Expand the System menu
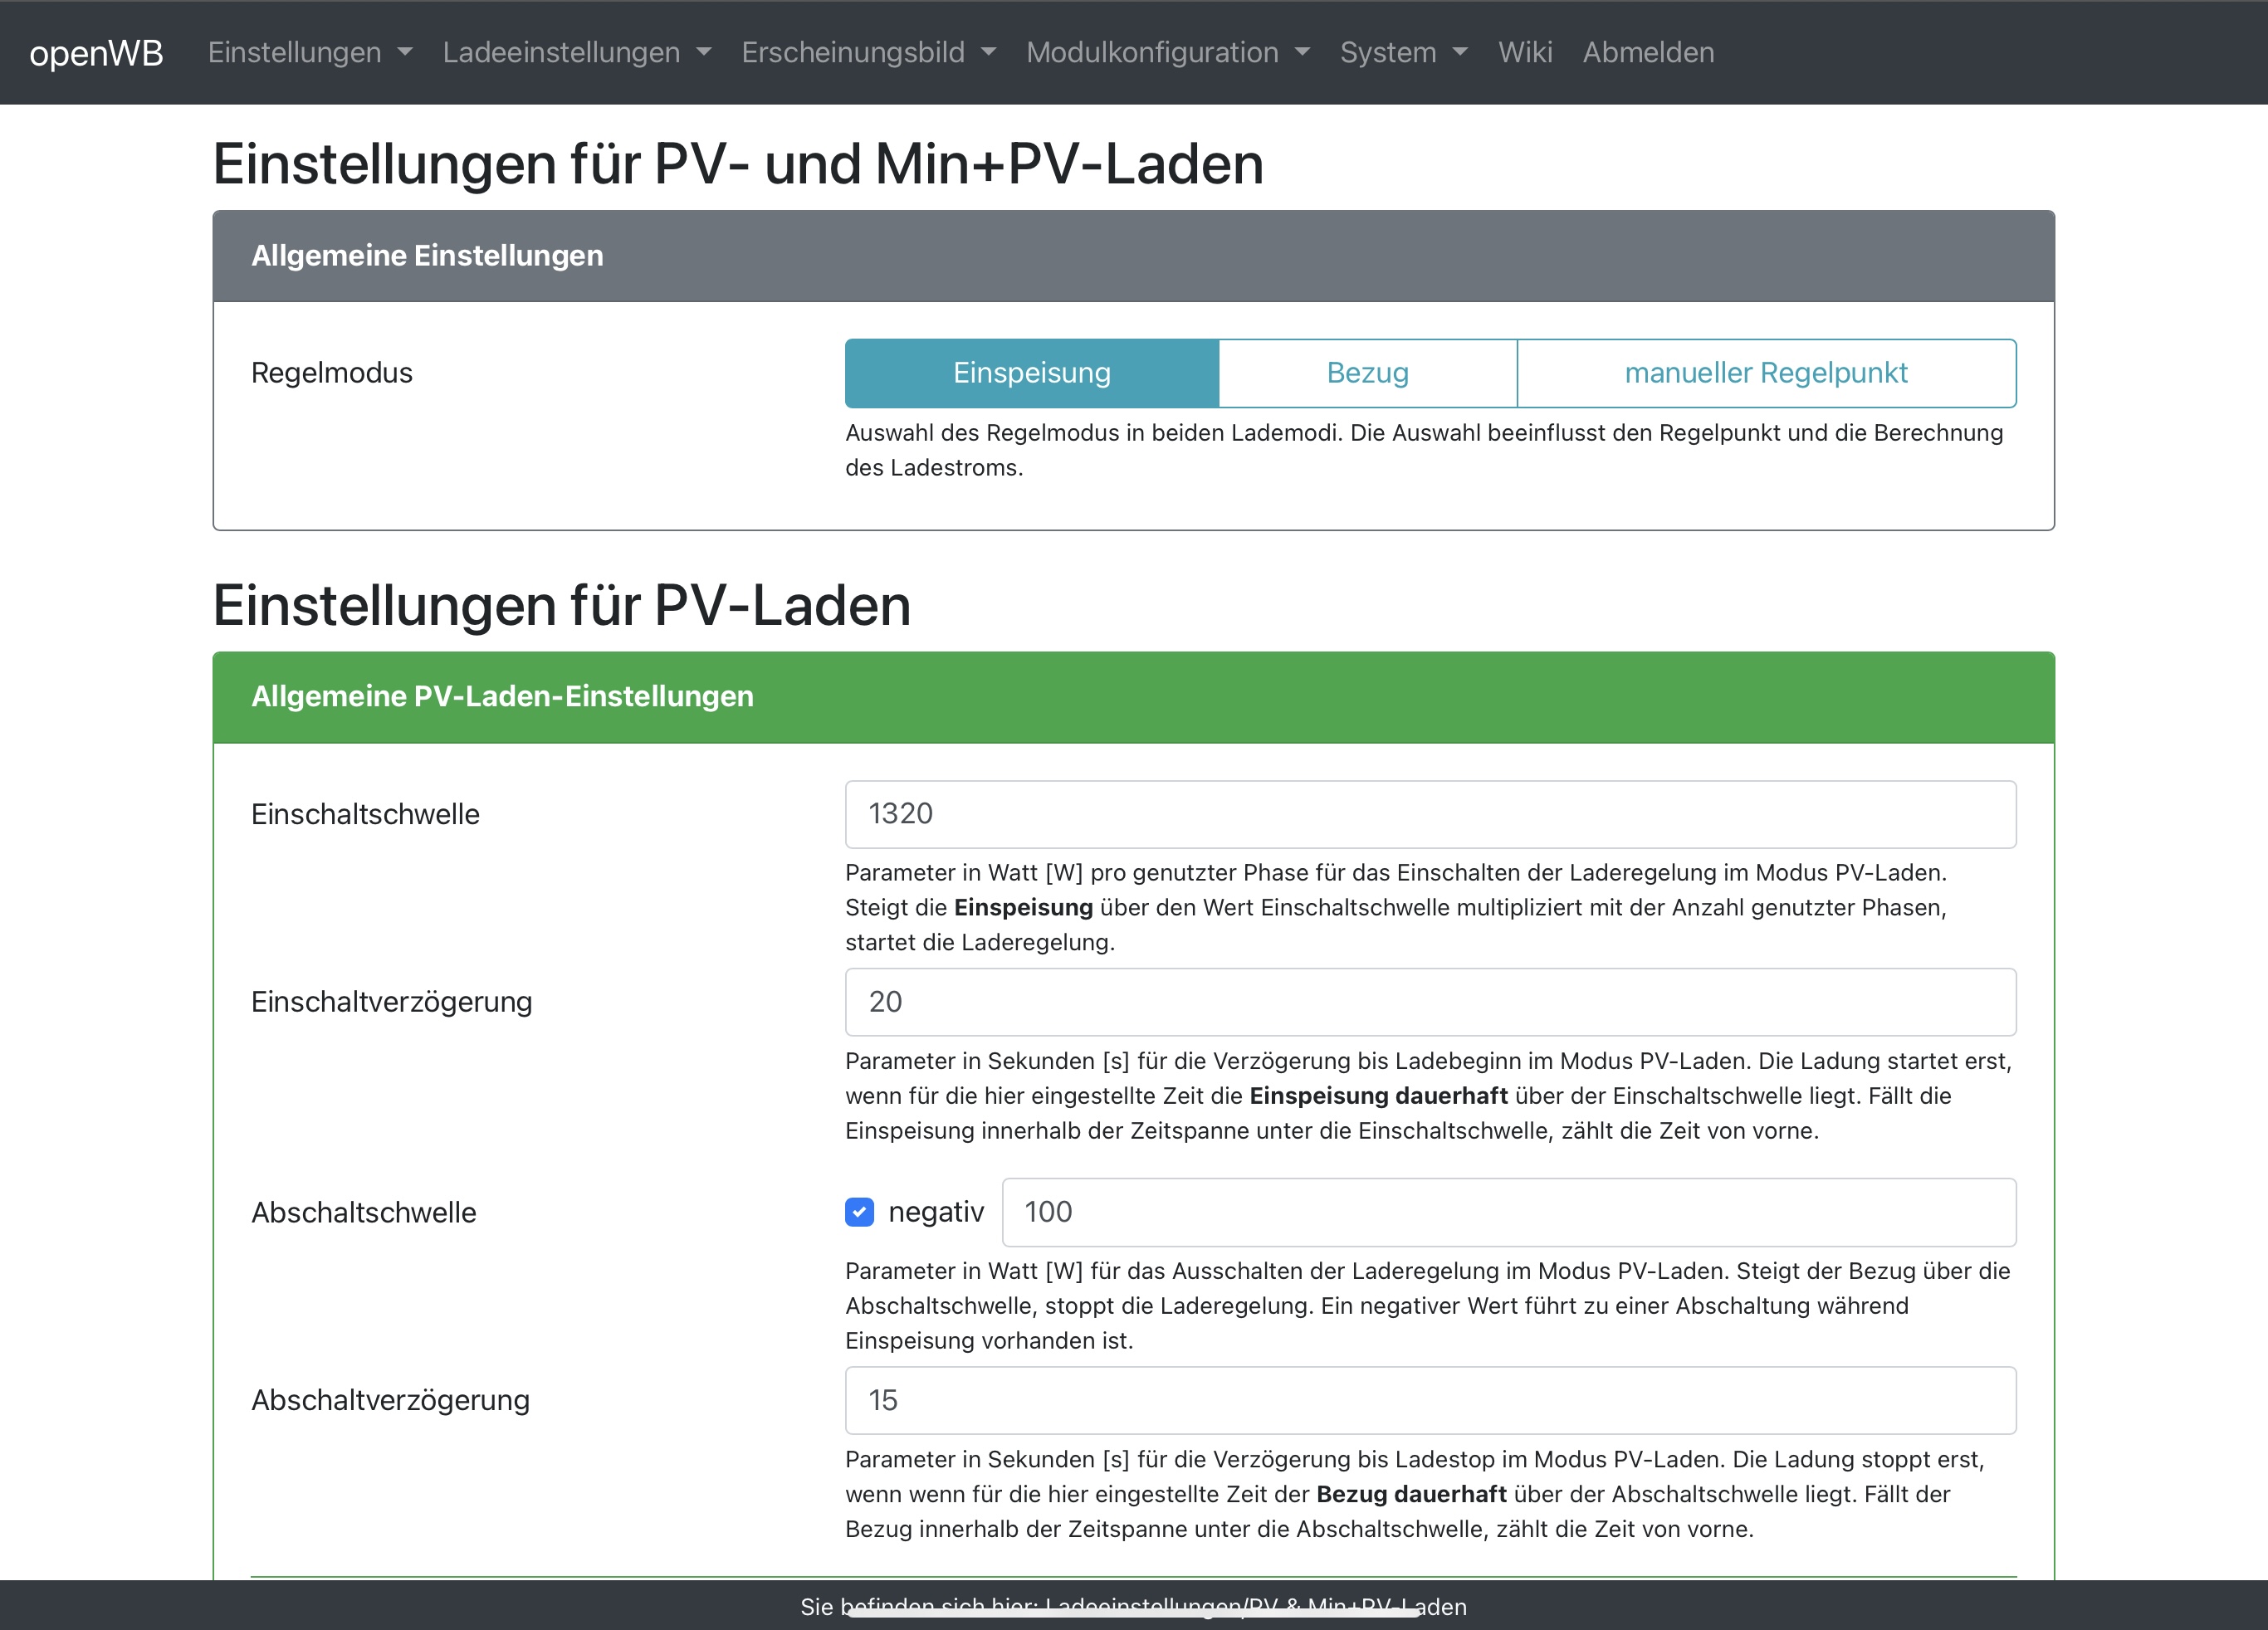This screenshot has width=2268, height=1630. coord(1402,52)
